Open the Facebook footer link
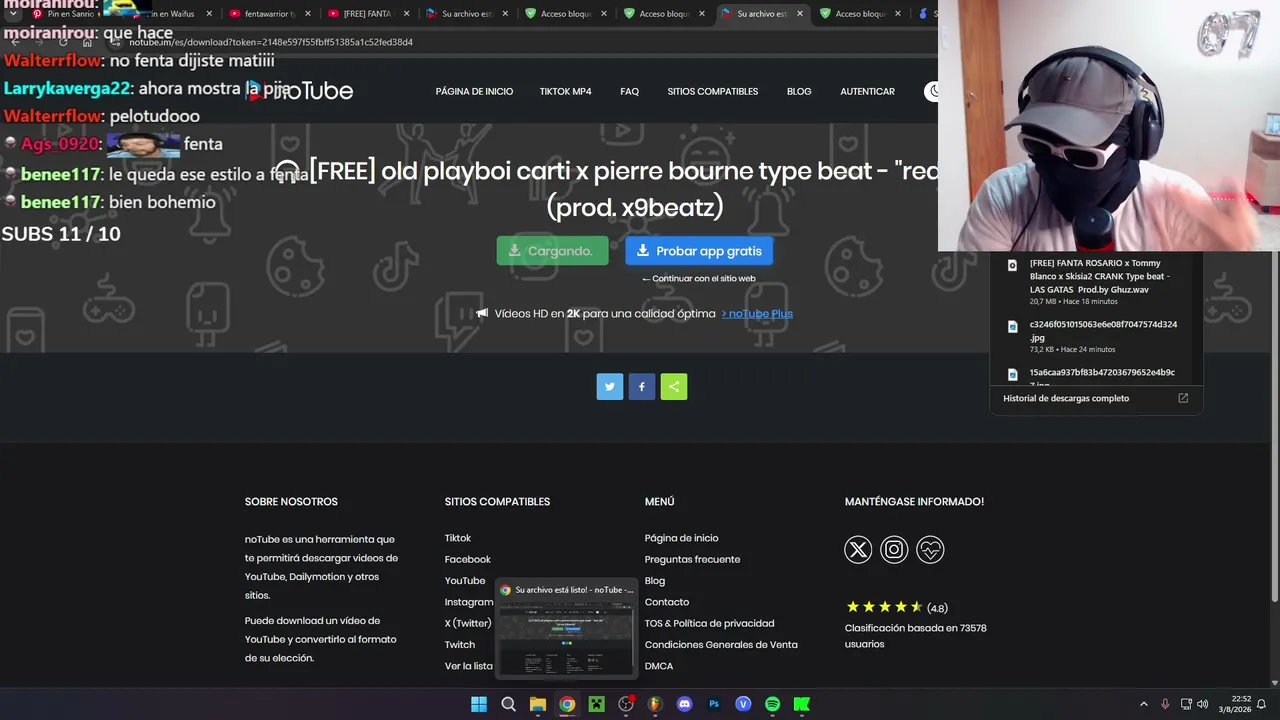 468,559
